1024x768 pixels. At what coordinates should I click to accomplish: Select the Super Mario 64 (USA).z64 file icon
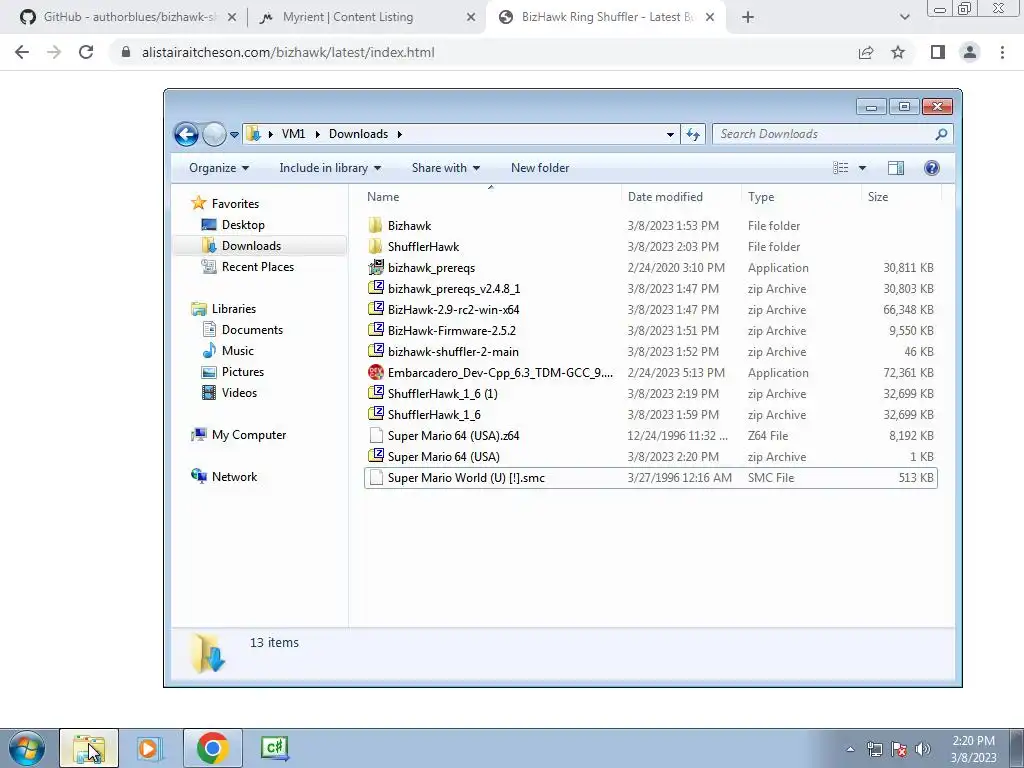[376, 436]
